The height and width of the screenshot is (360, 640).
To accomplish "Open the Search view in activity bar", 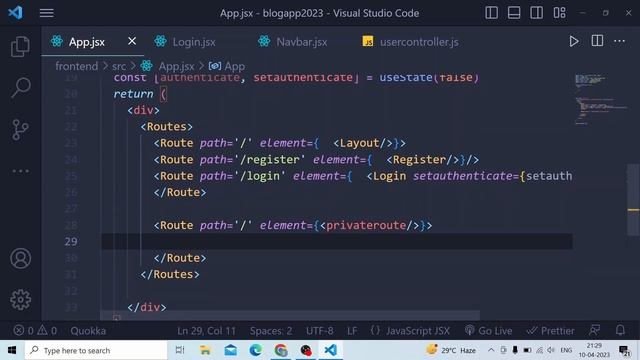I will 20,87.
